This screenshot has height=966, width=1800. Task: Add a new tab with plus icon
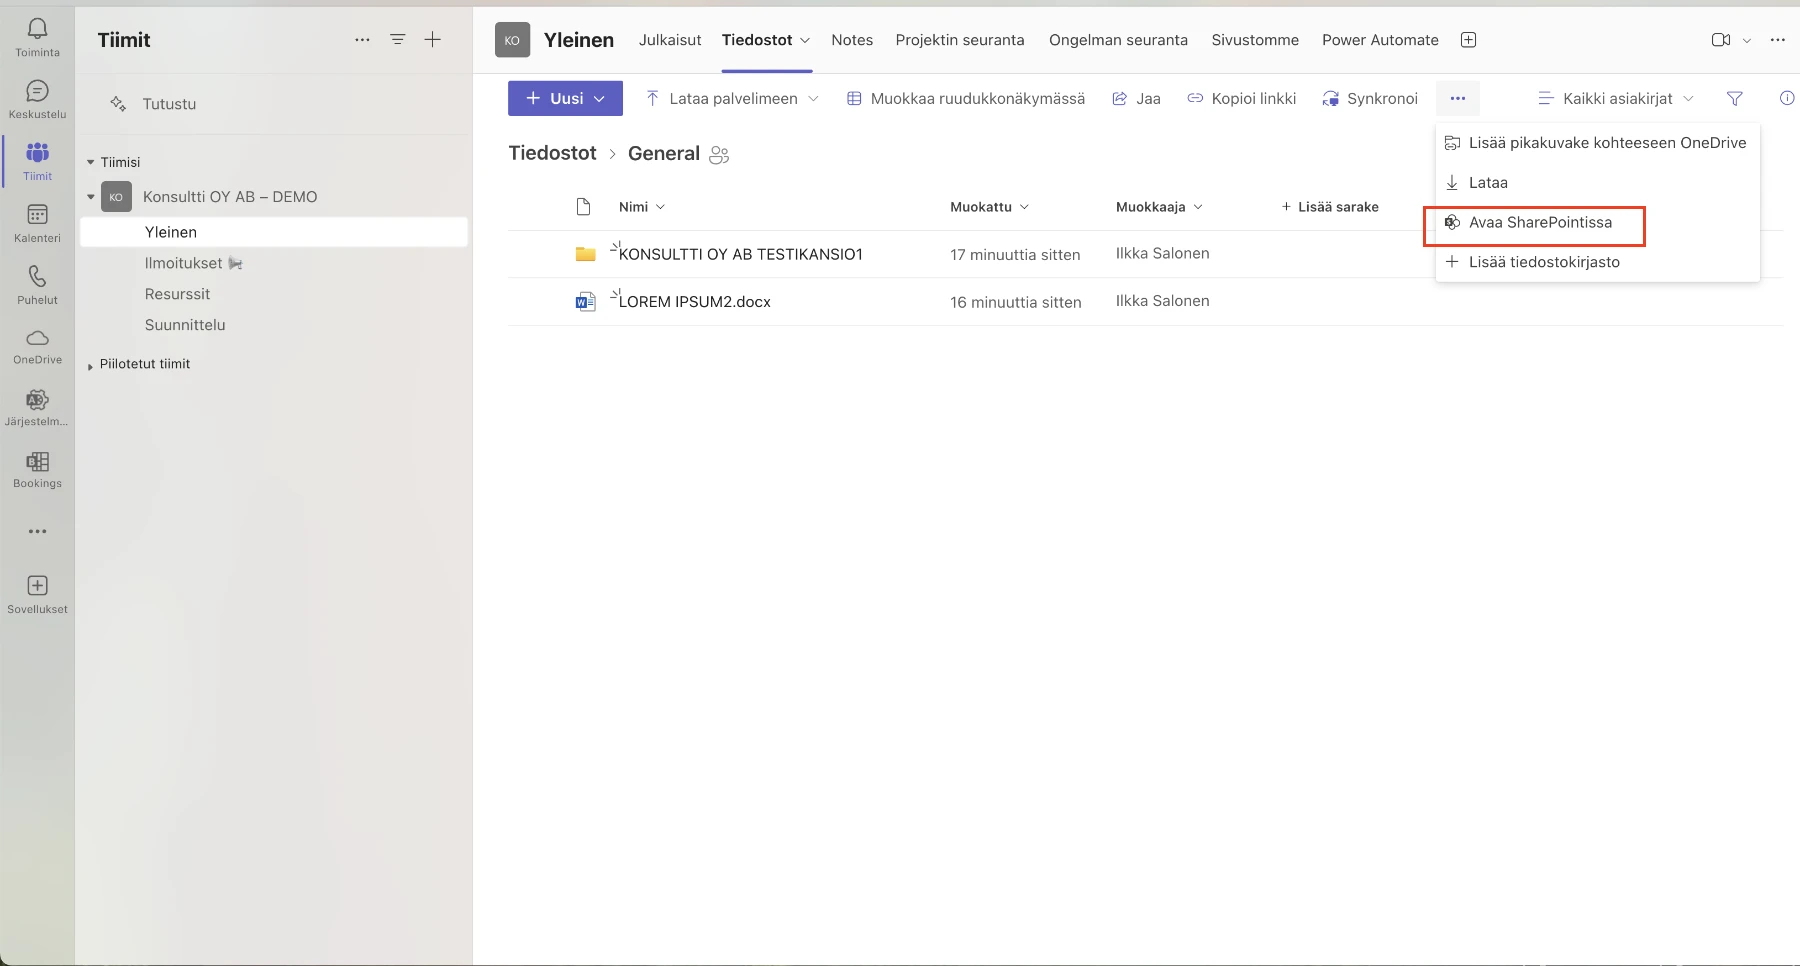(1469, 40)
